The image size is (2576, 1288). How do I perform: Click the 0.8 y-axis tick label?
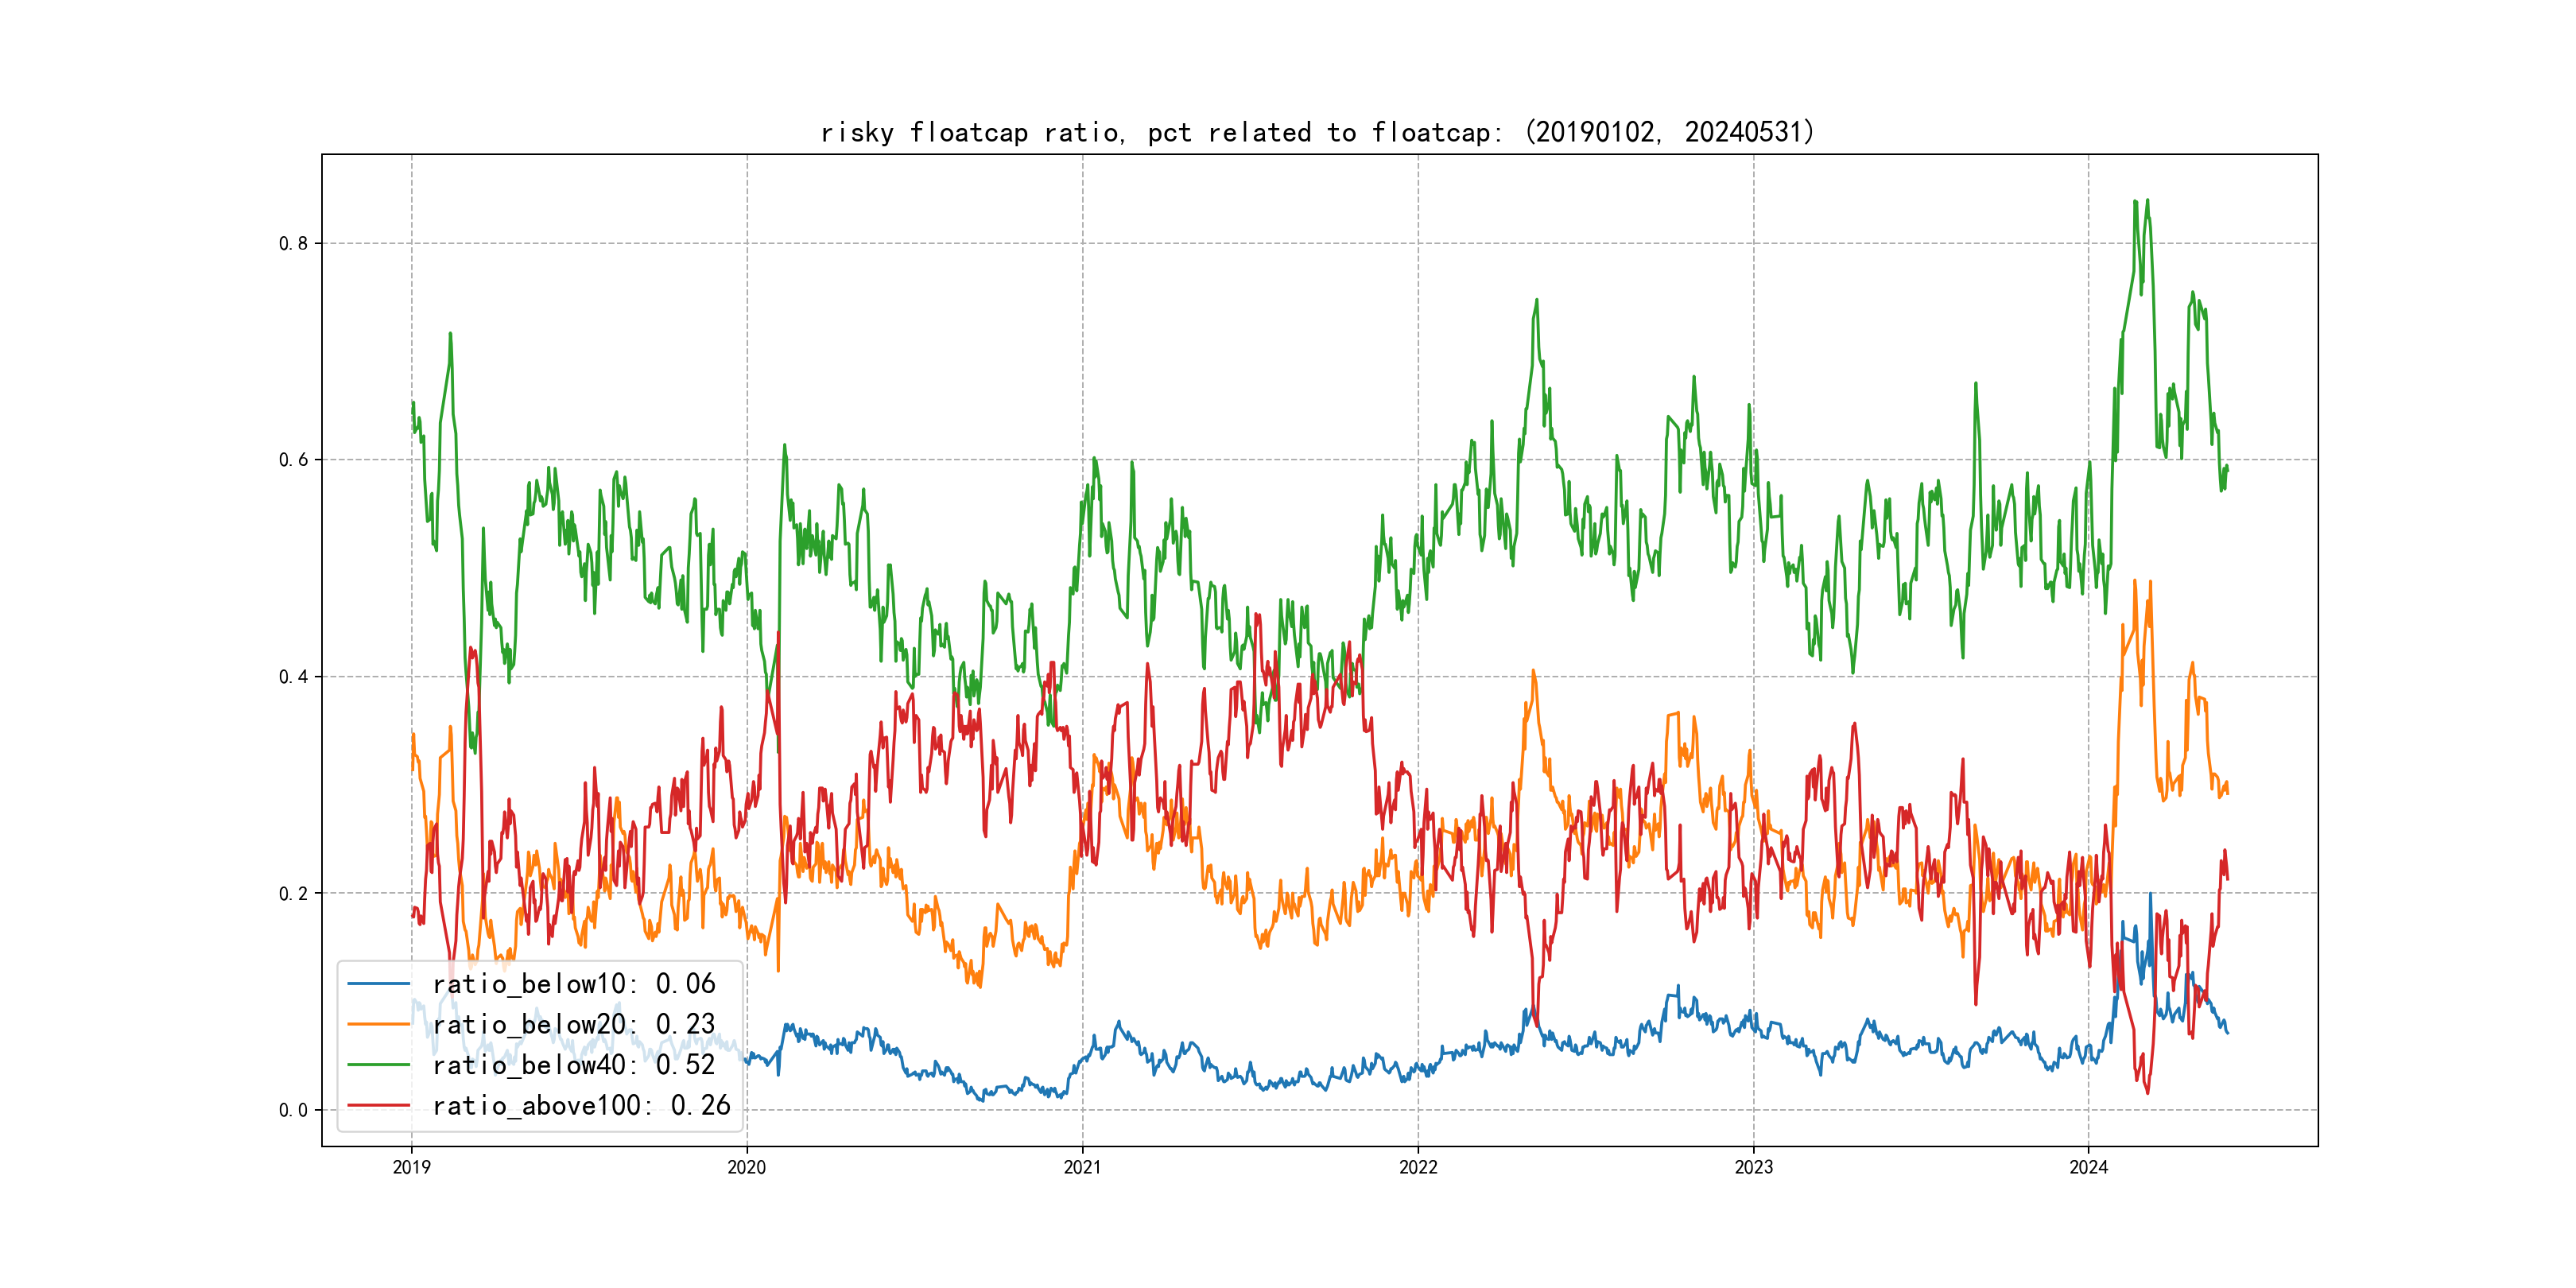293,243
